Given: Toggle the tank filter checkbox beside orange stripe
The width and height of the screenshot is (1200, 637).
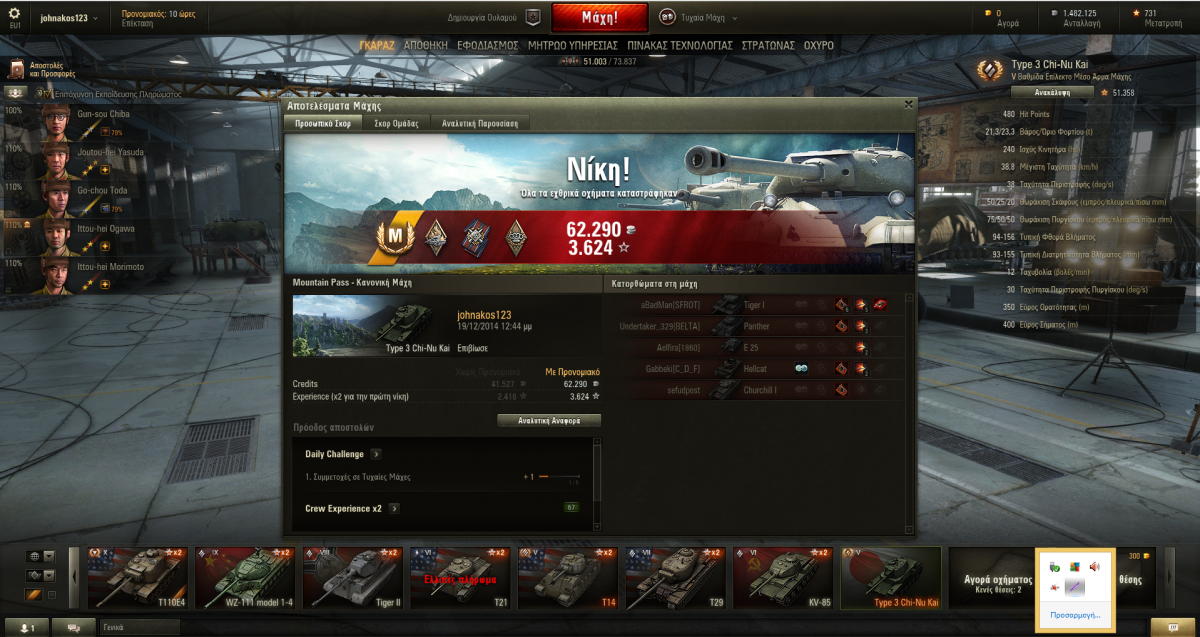Looking at the screenshot, I should click(x=52, y=595).
